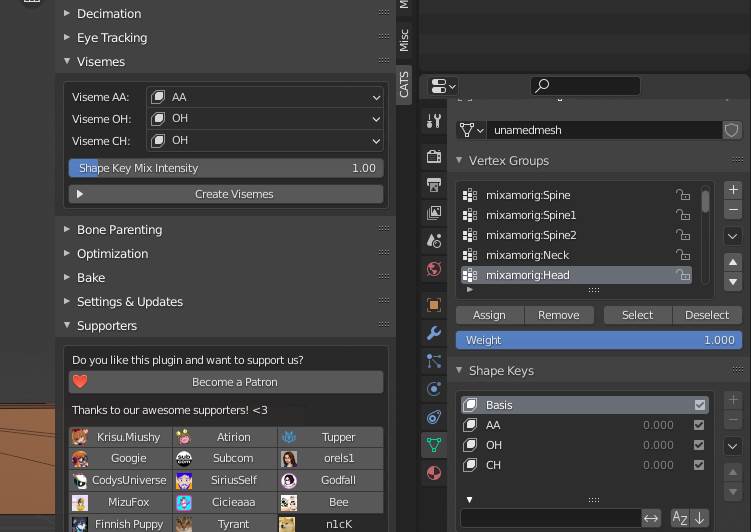Remove the selected shape key
Screen dimensions: 751x532
[733, 420]
